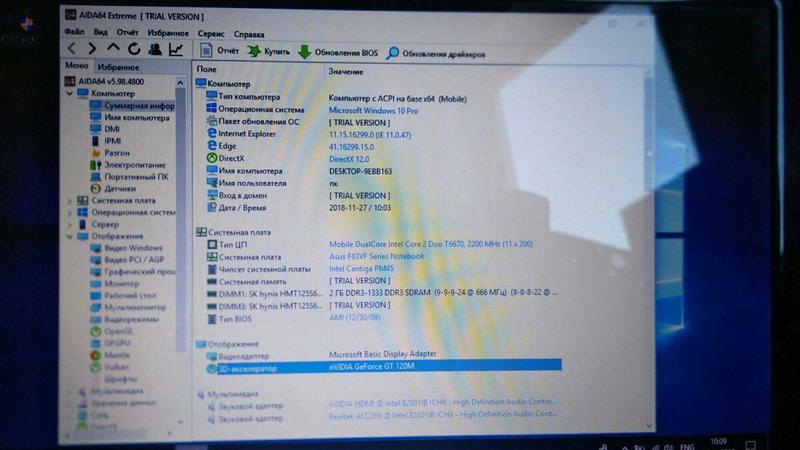Click the Intel Core 2 Duo T6670 link
Viewport: 800px width, 450px height.
pyautogui.click(x=431, y=244)
